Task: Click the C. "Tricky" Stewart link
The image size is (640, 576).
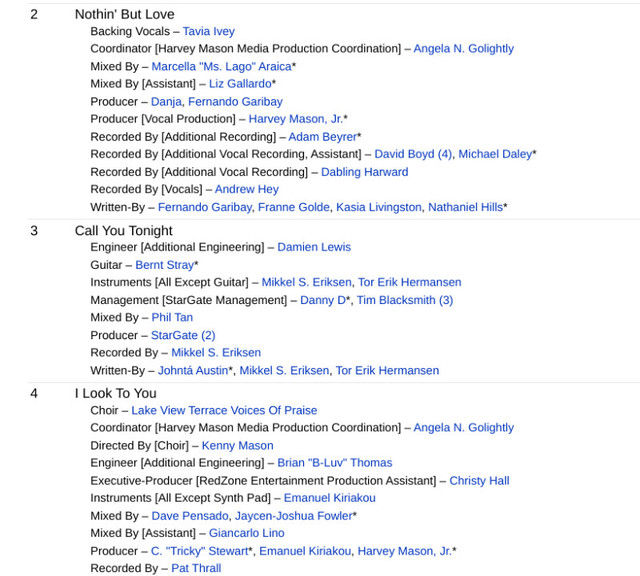Action: [x=200, y=551]
